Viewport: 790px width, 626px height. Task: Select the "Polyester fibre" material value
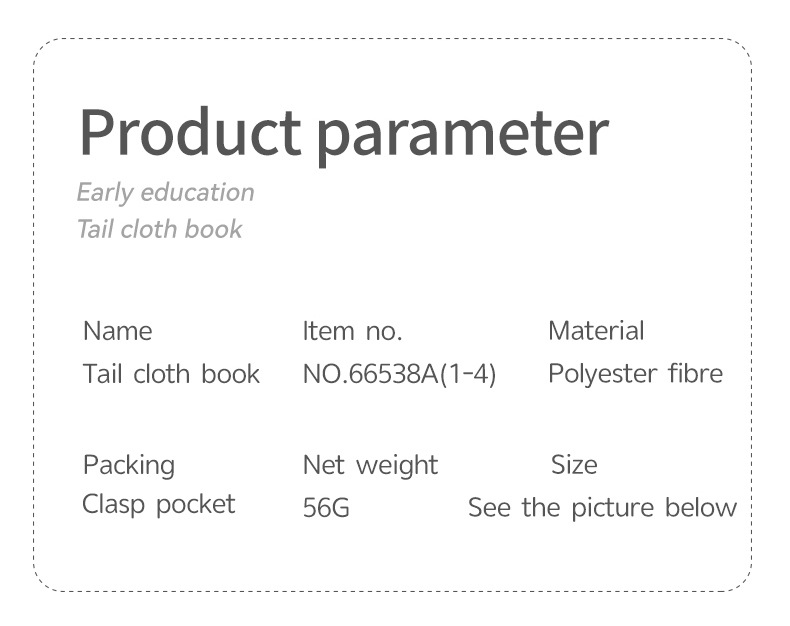click(x=635, y=375)
